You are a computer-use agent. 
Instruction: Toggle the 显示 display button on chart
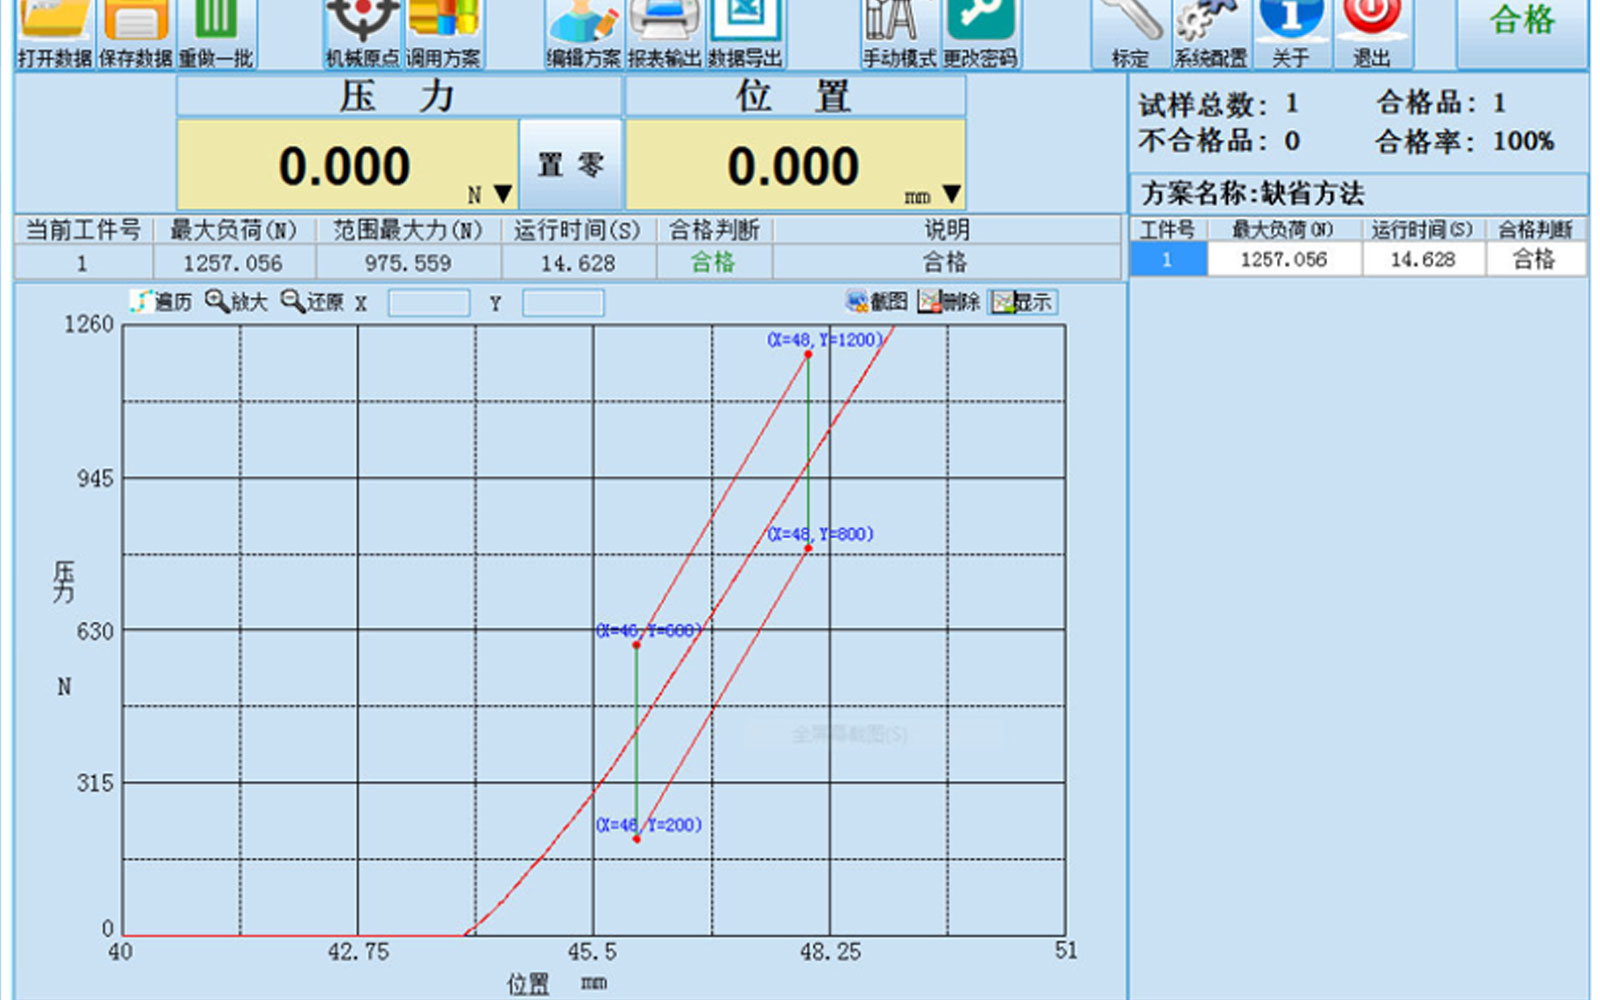[x=1022, y=302]
